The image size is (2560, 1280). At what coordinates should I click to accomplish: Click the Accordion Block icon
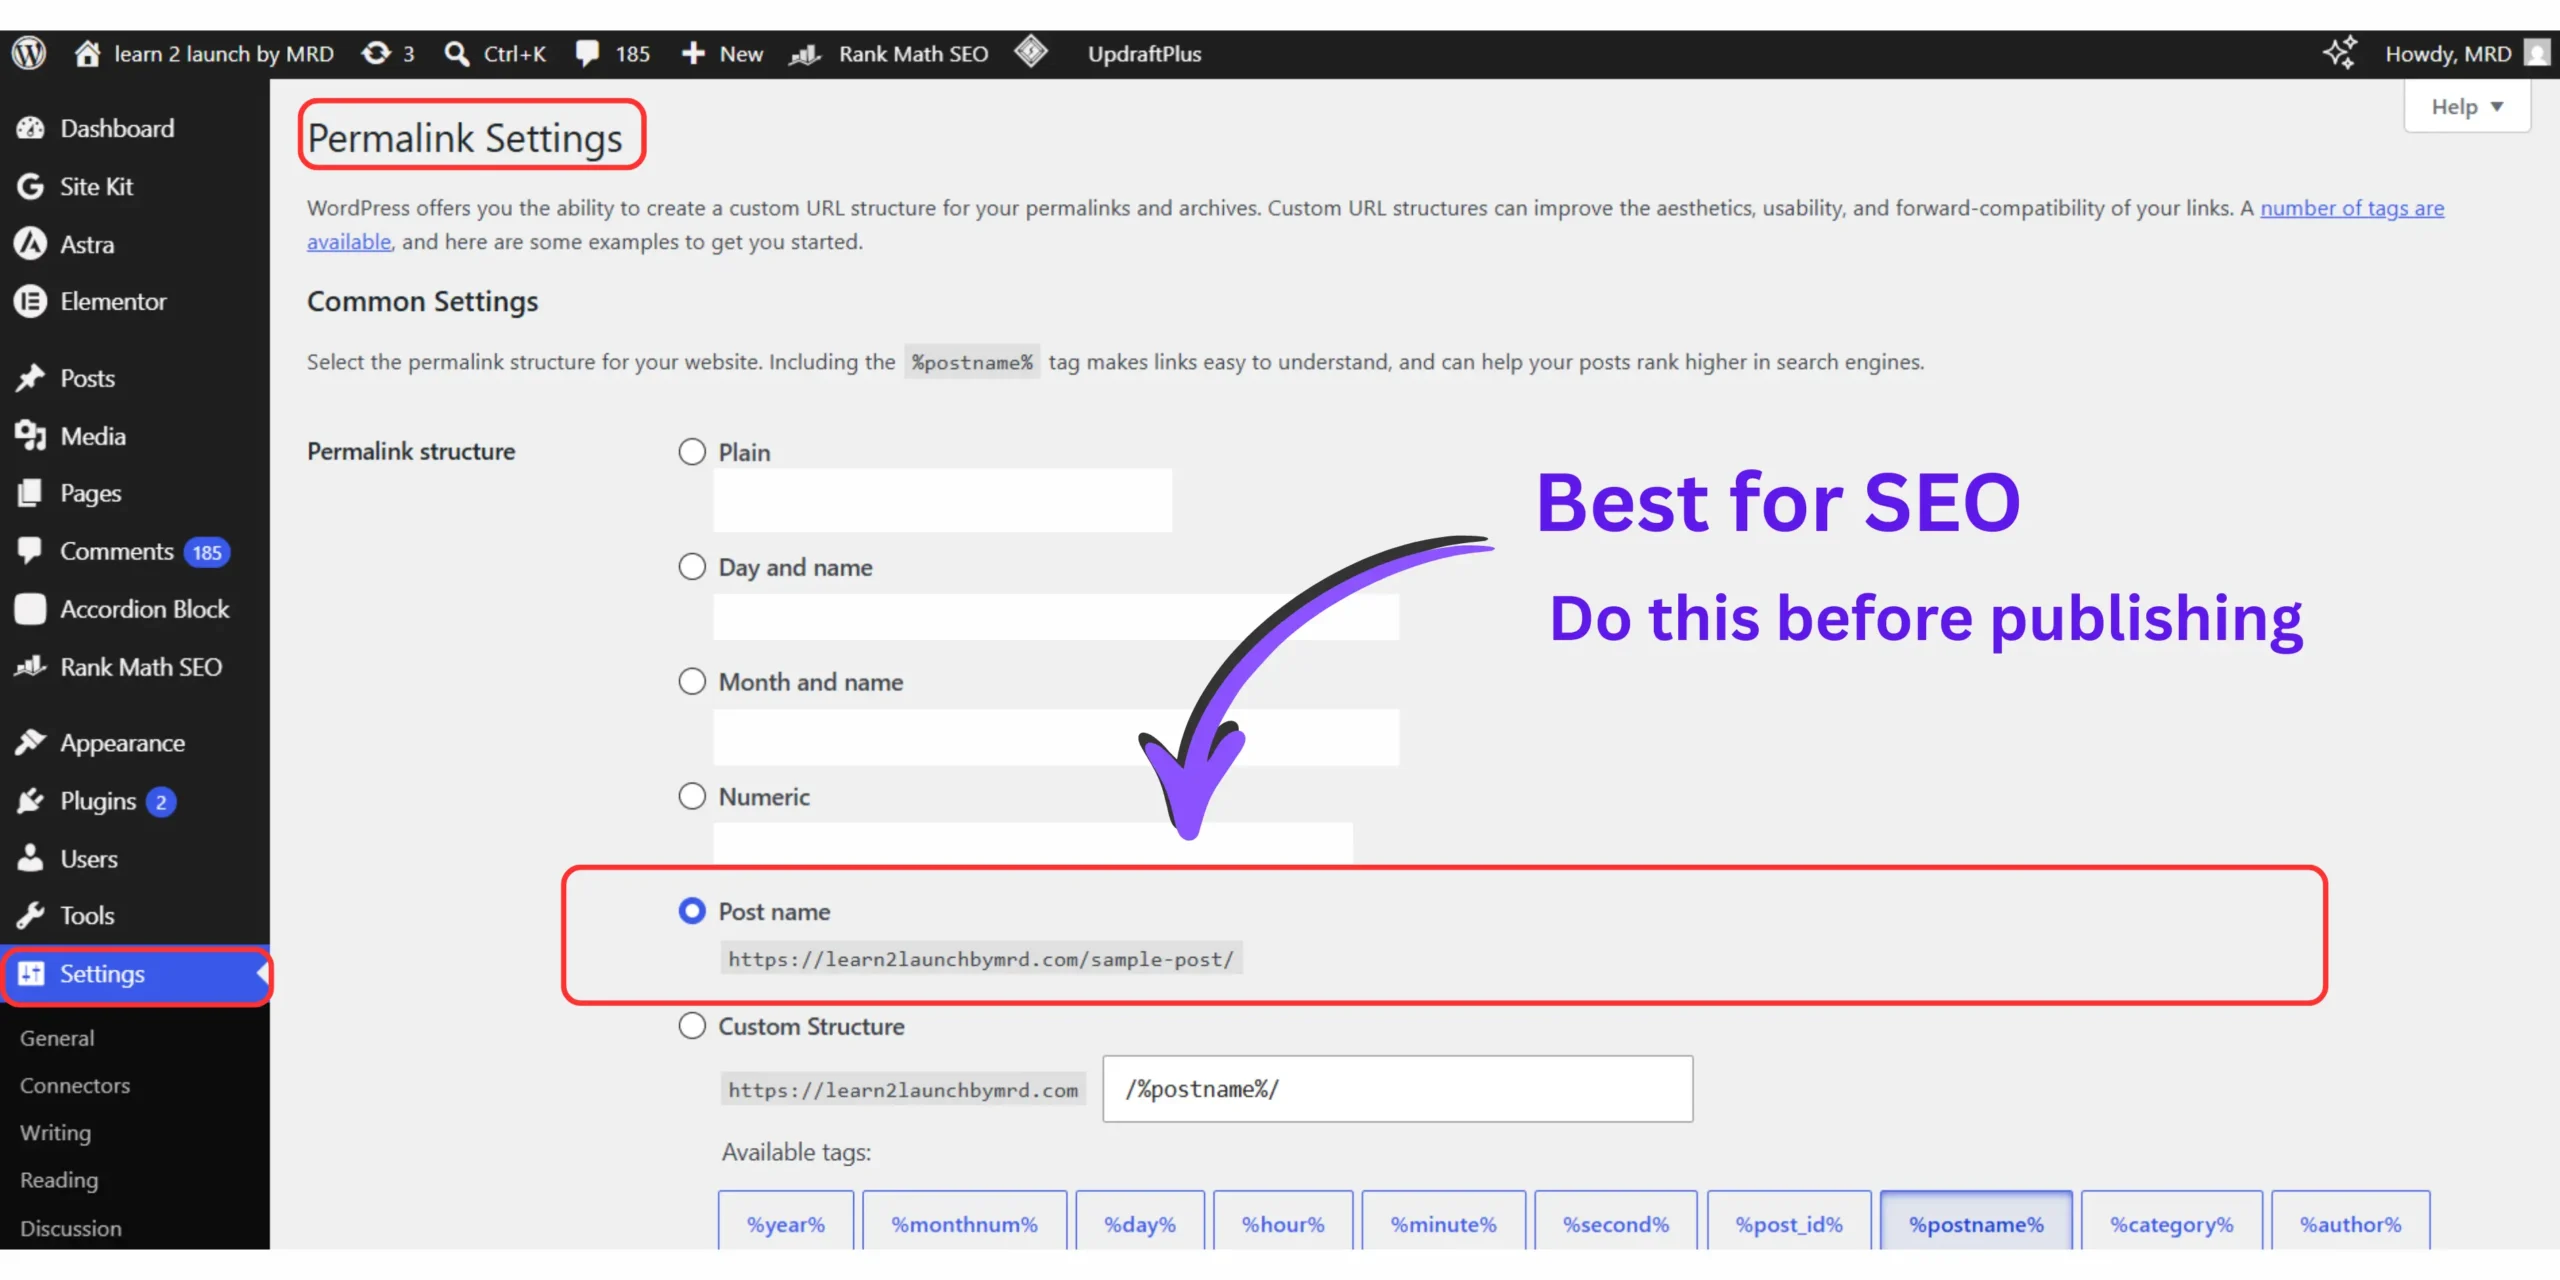(x=30, y=609)
